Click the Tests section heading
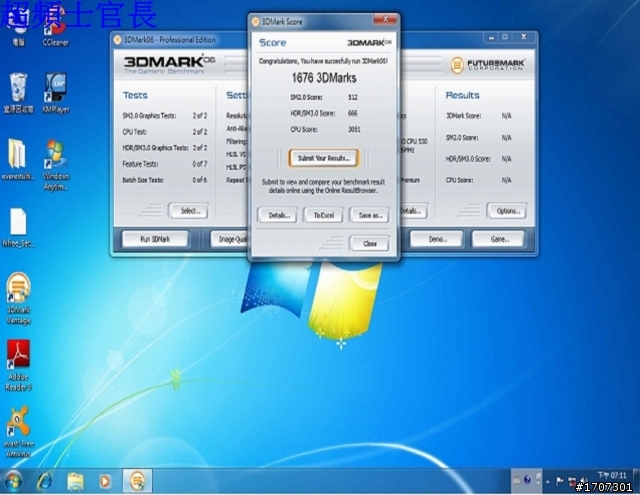 (x=135, y=95)
